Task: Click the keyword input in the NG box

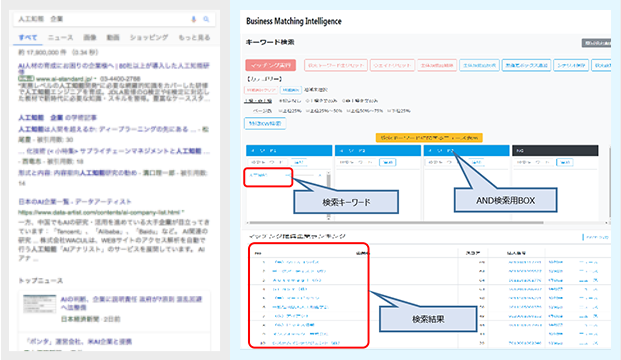Action: tap(533, 162)
